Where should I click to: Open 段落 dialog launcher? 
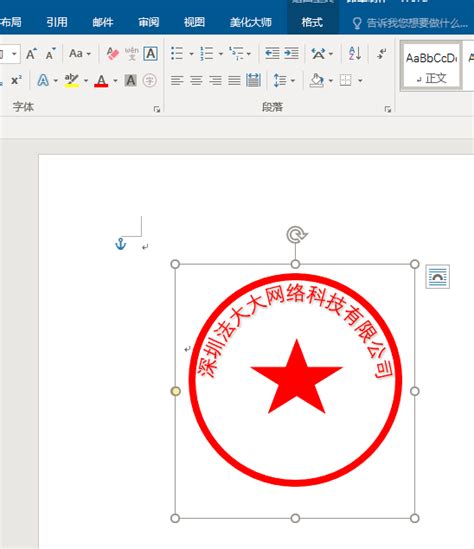click(x=388, y=109)
